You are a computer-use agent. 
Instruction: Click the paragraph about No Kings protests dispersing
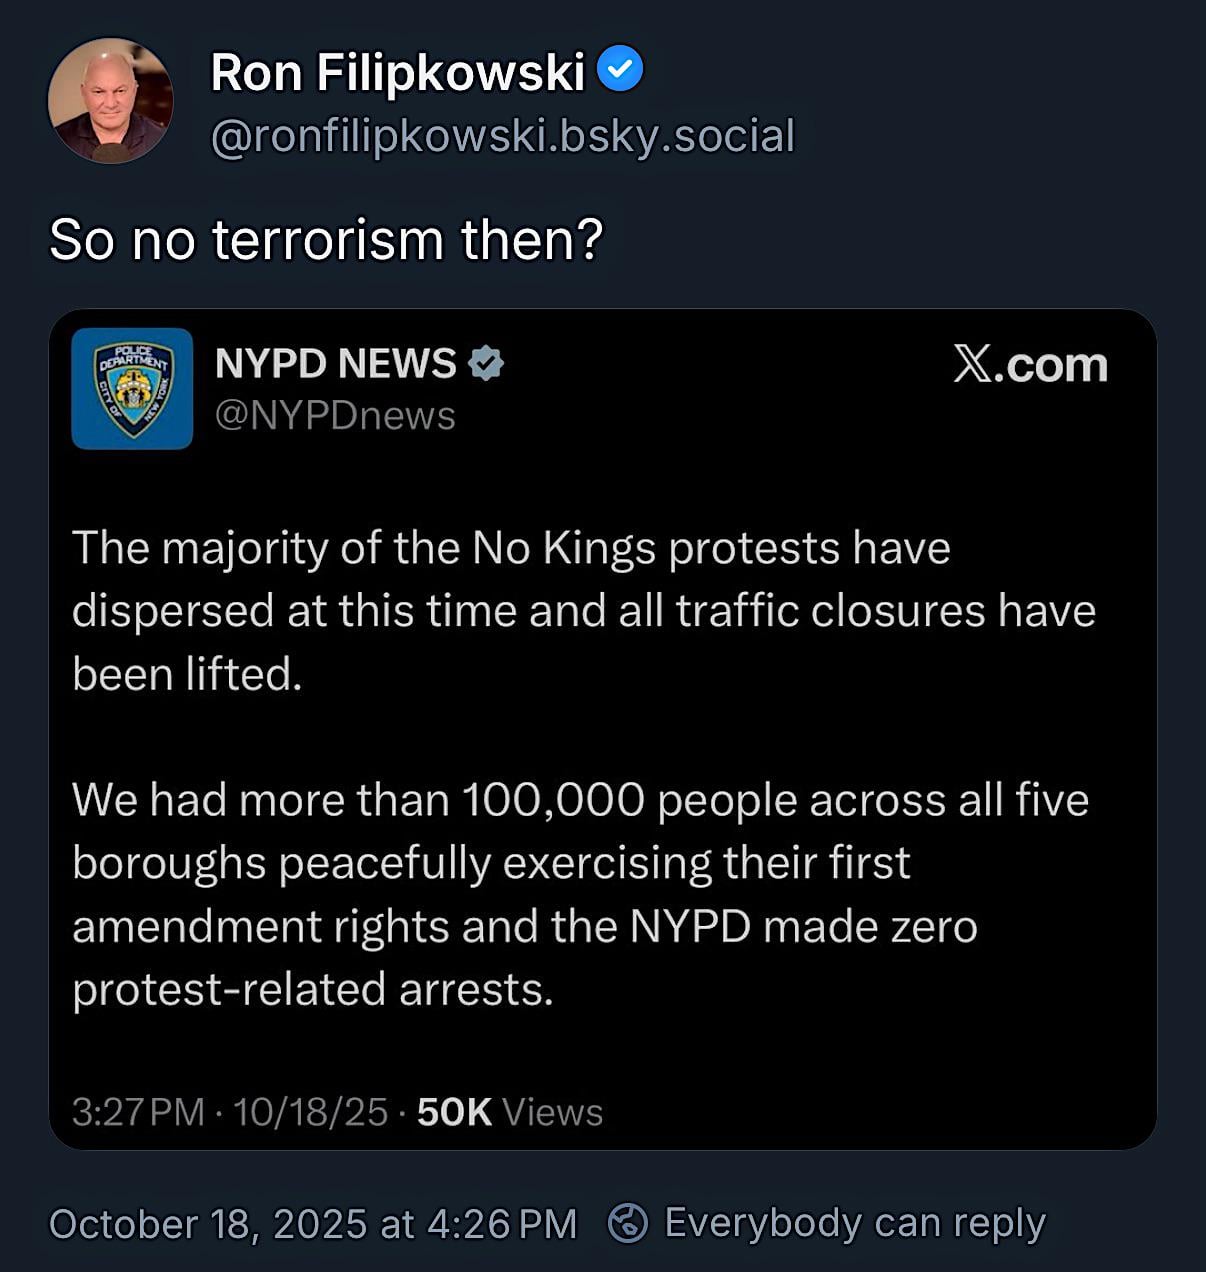(583, 610)
